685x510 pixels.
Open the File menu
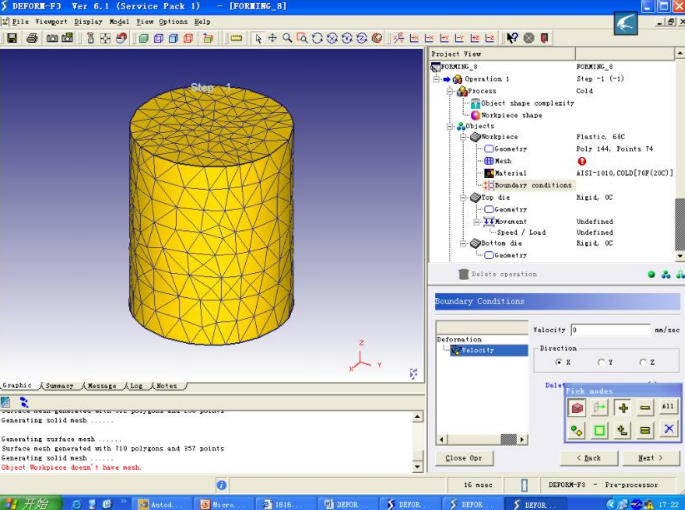20,22
